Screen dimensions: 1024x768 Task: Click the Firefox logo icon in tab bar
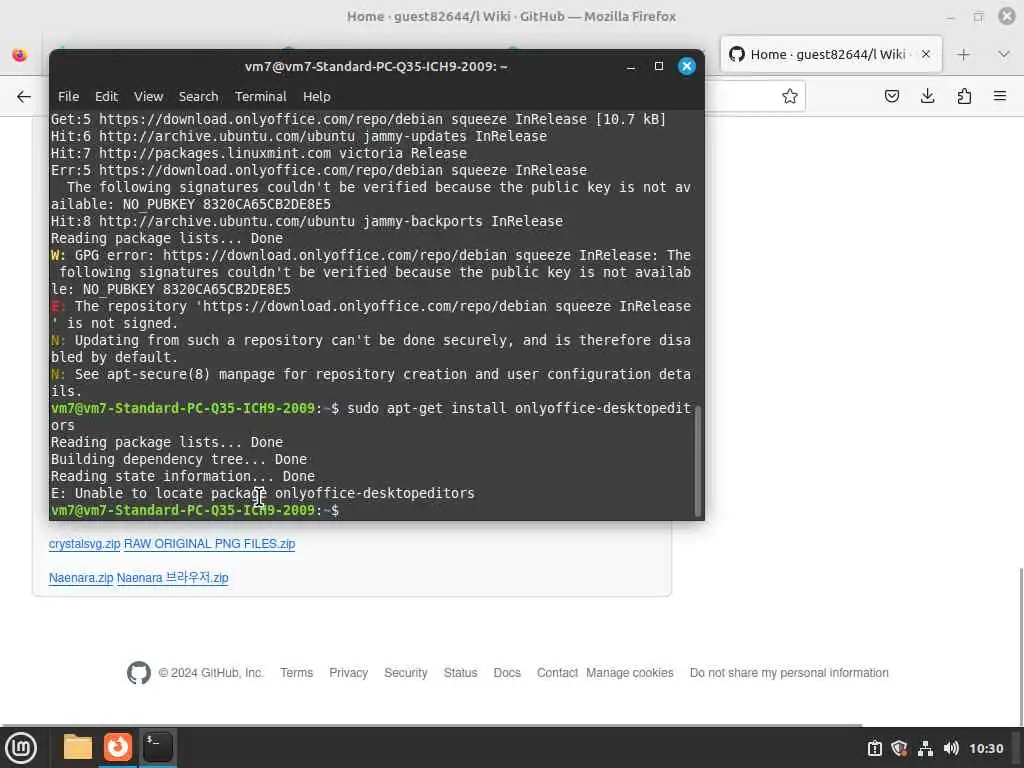pyautogui.click(x=20, y=54)
